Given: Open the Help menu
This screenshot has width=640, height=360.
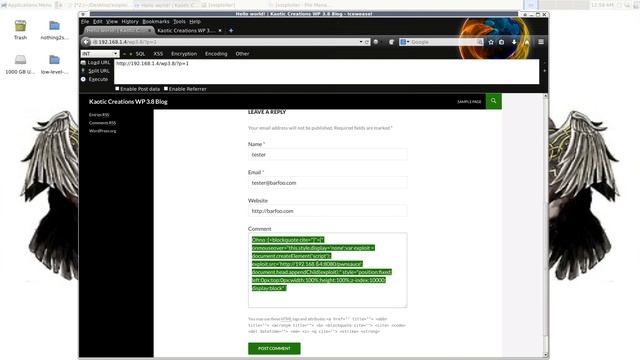Looking at the screenshot, I should pyautogui.click(x=195, y=22).
